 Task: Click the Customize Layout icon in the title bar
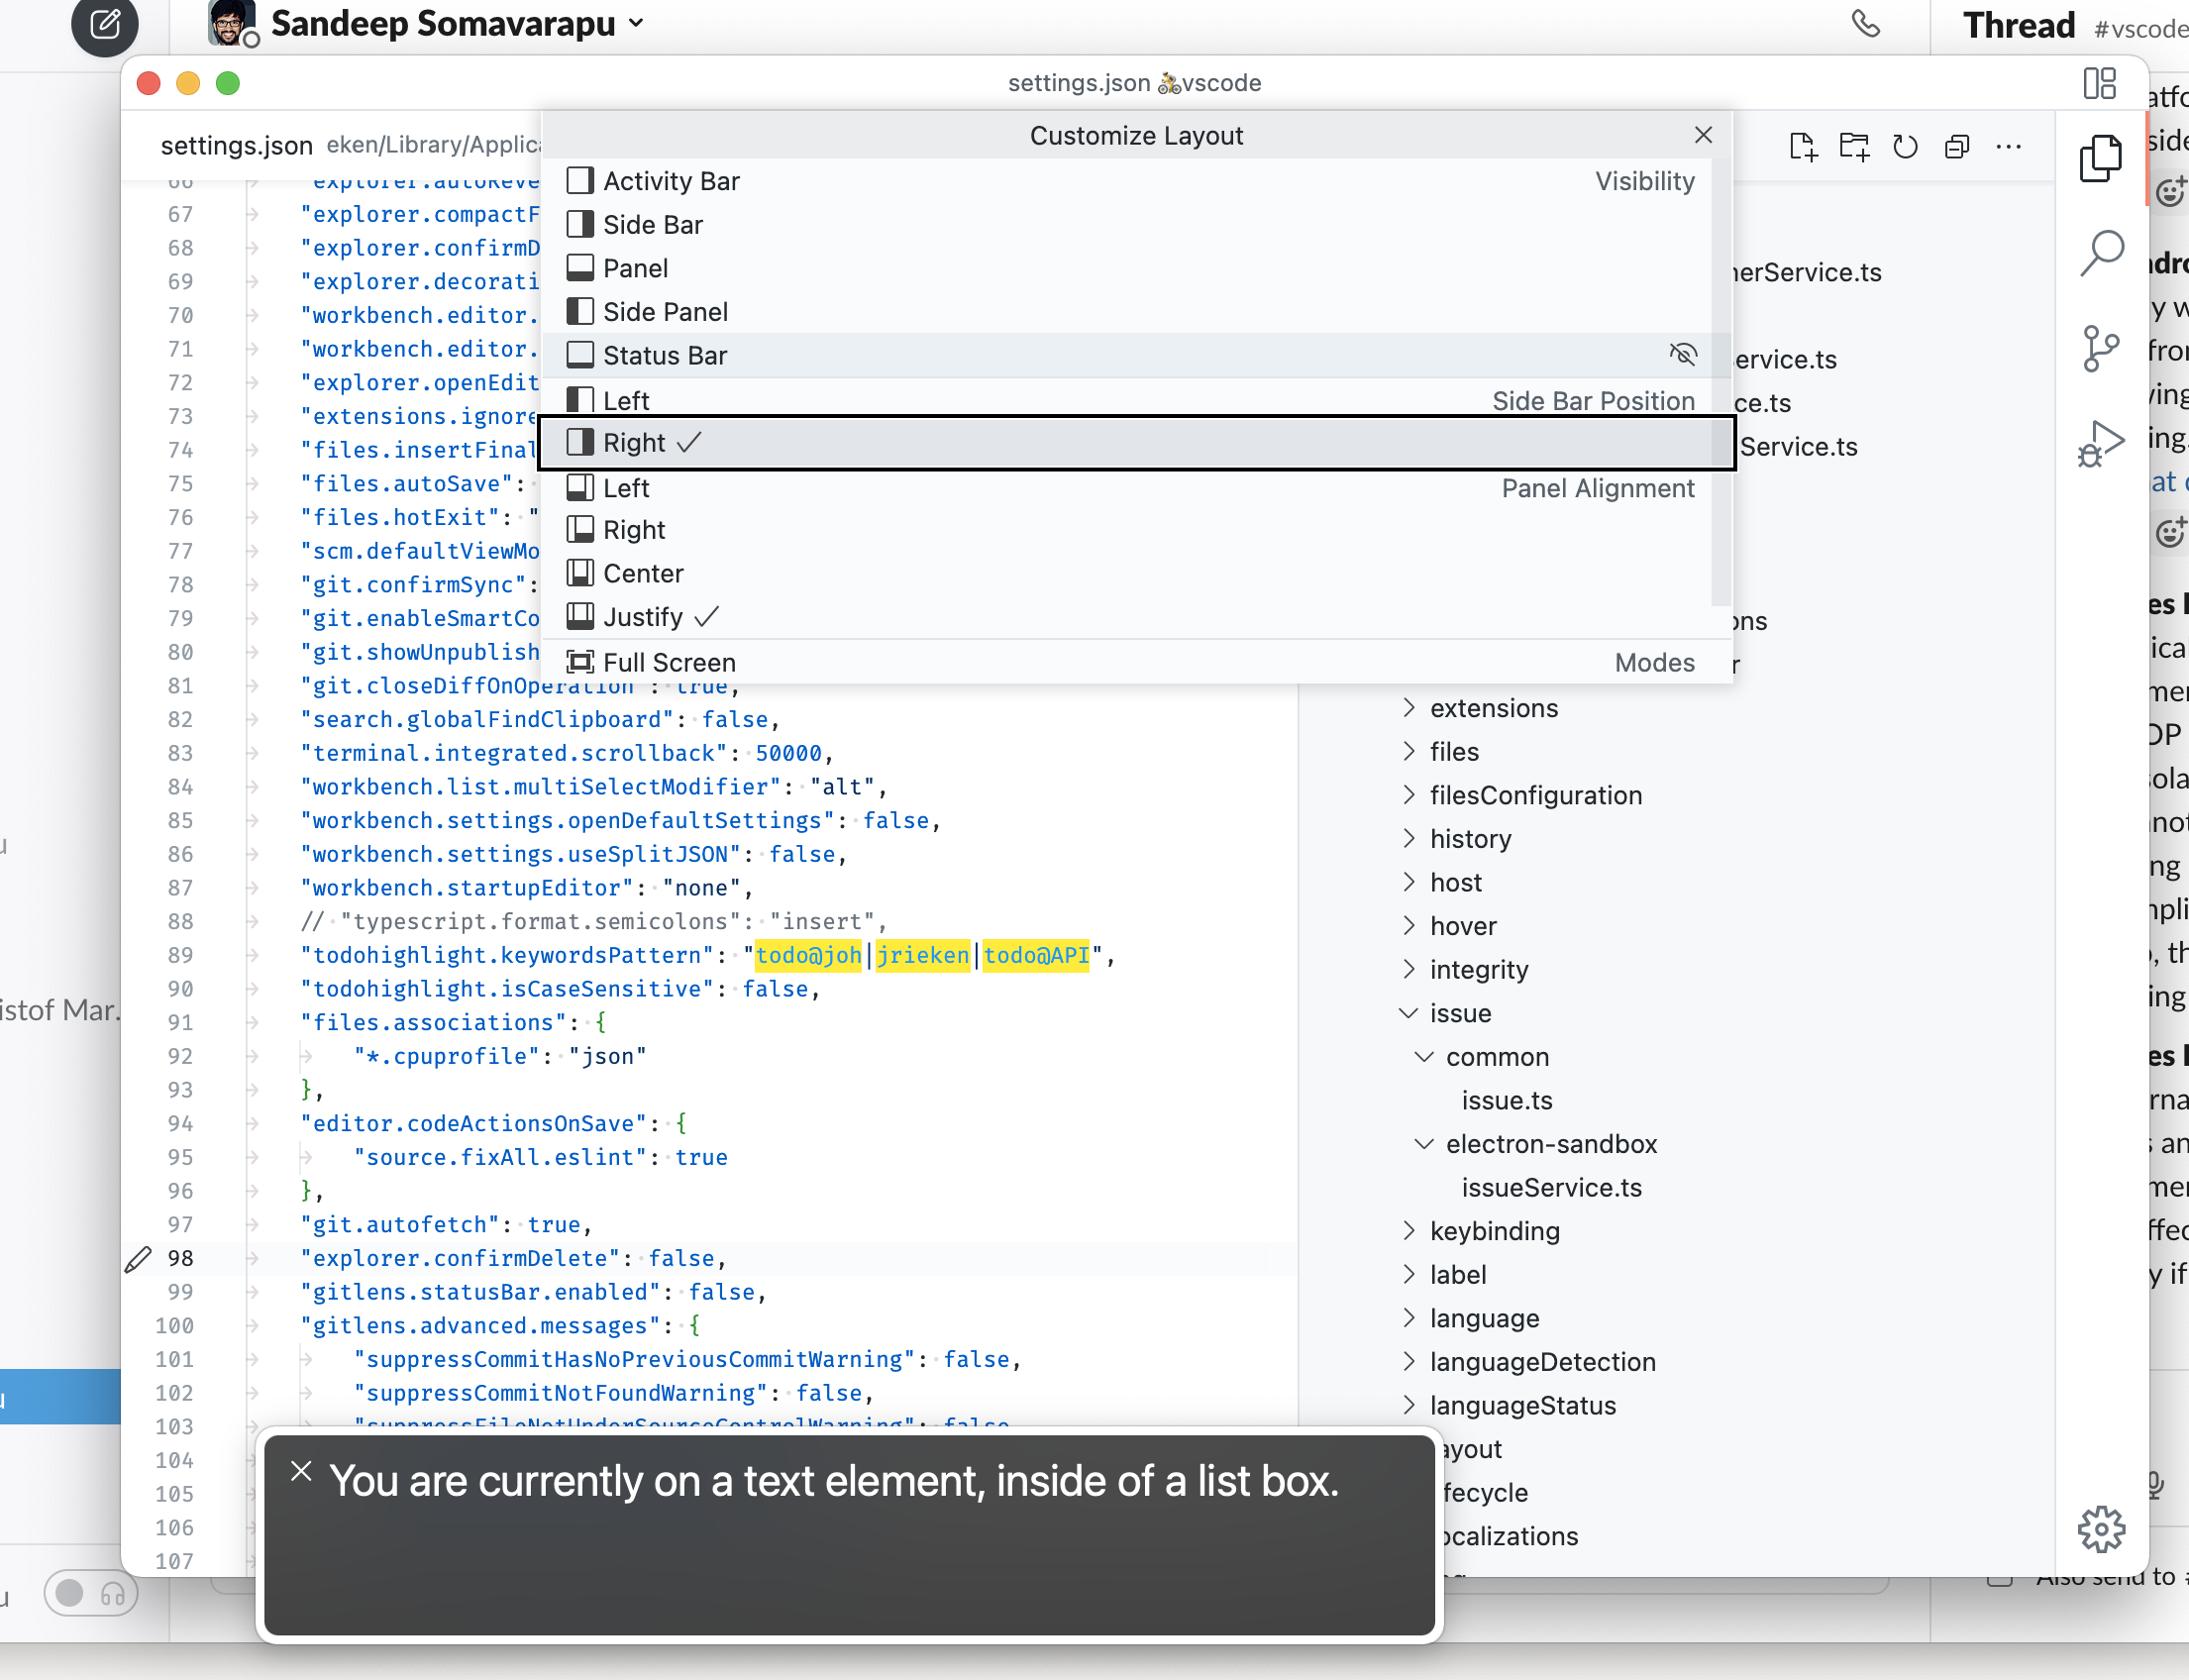coord(2099,83)
